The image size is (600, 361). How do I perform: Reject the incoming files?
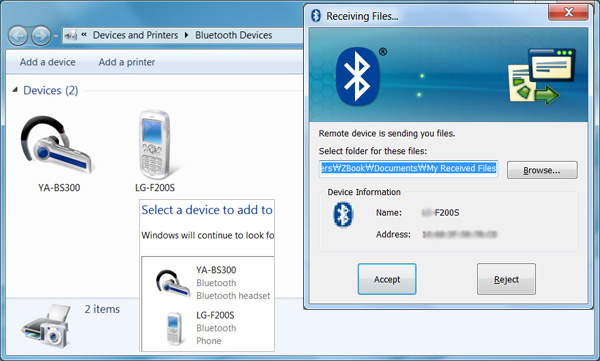click(x=506, y=279)
